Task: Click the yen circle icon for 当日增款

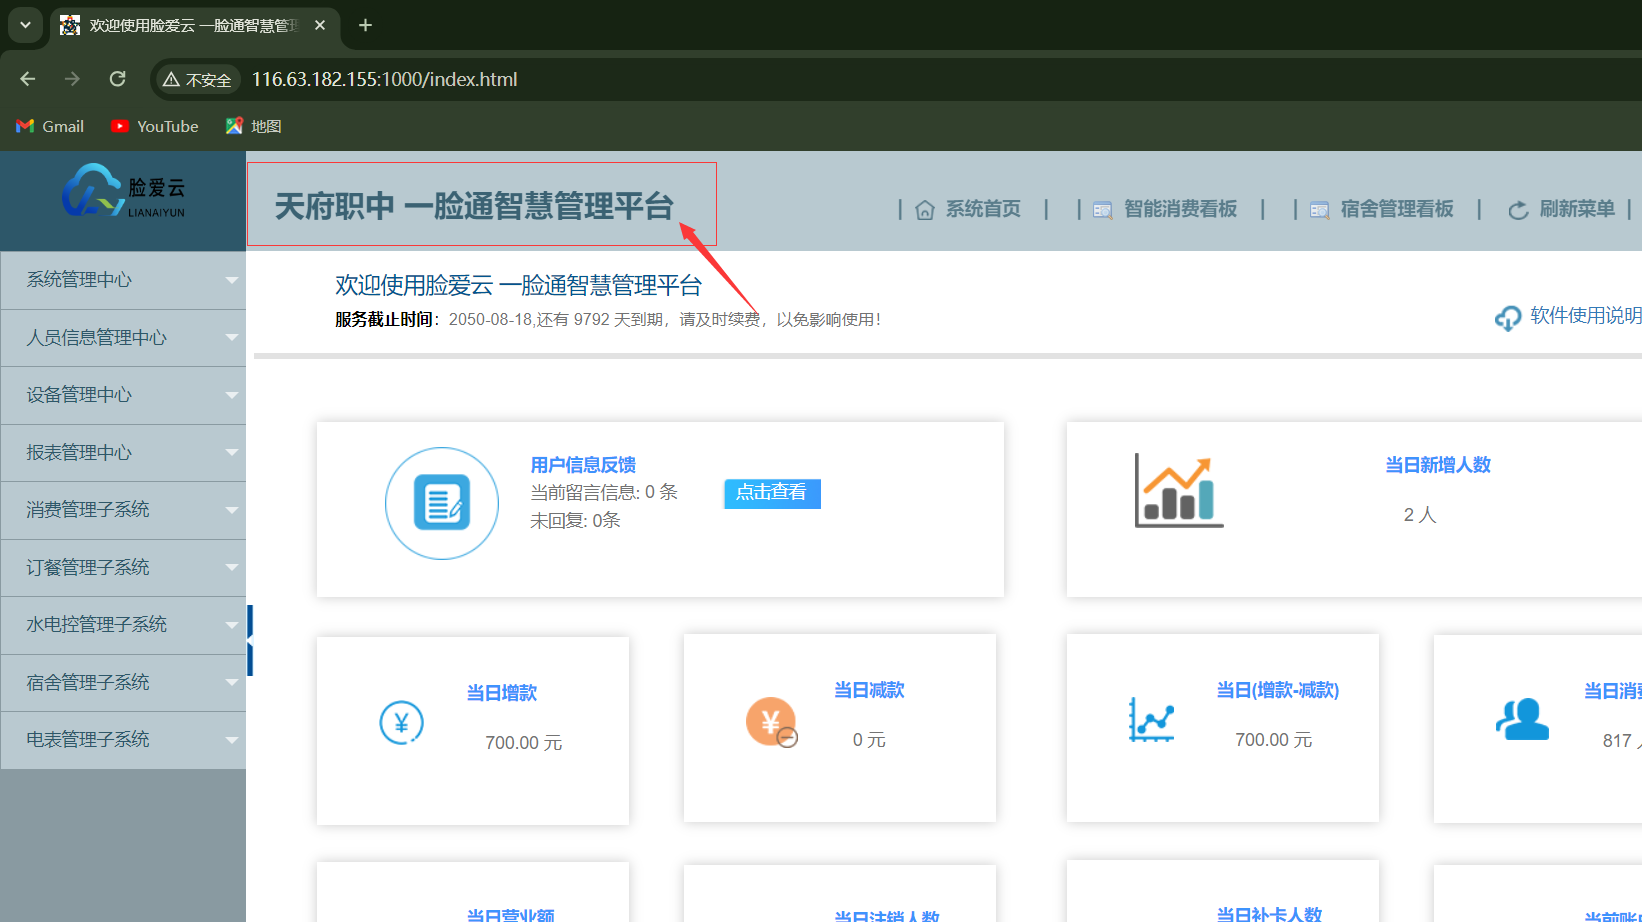Action: pos(402,722)
